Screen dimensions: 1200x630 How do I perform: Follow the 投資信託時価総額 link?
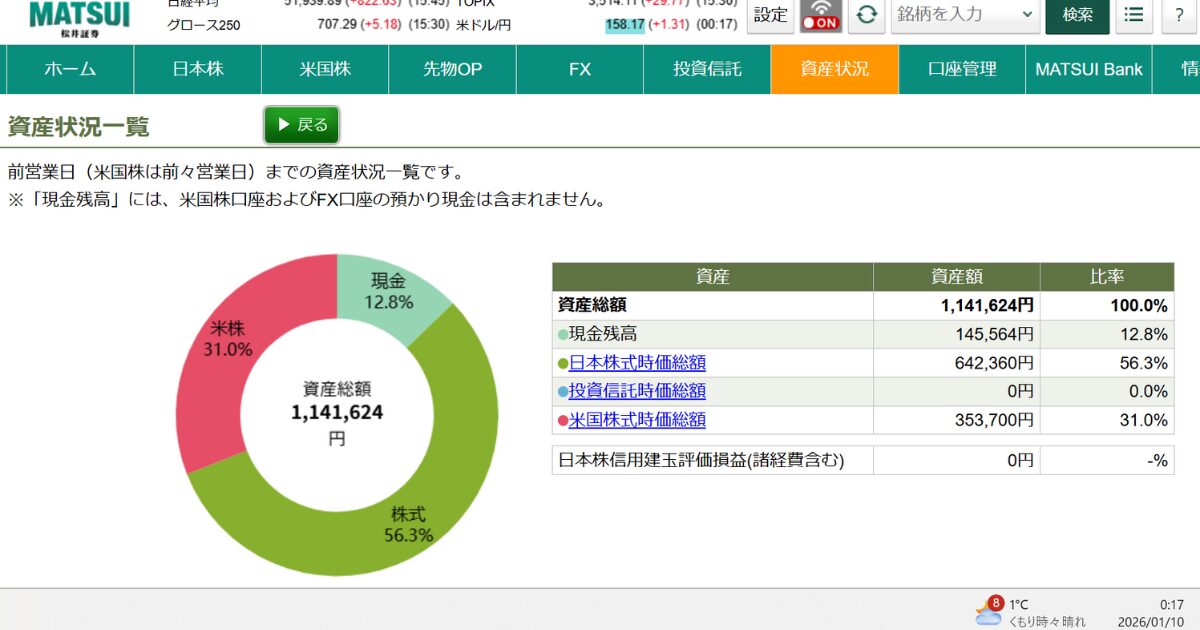637,391
